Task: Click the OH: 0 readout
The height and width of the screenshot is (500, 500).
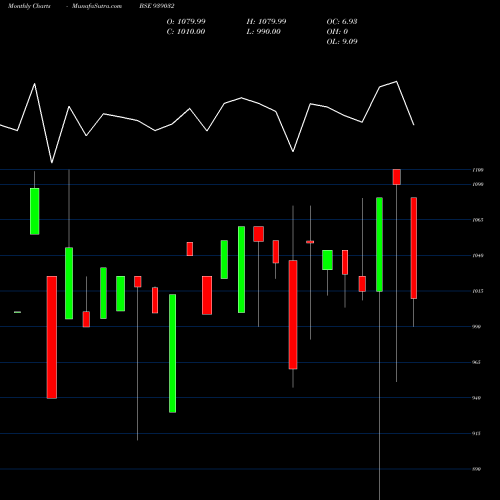Action: (x=337, y=32)
